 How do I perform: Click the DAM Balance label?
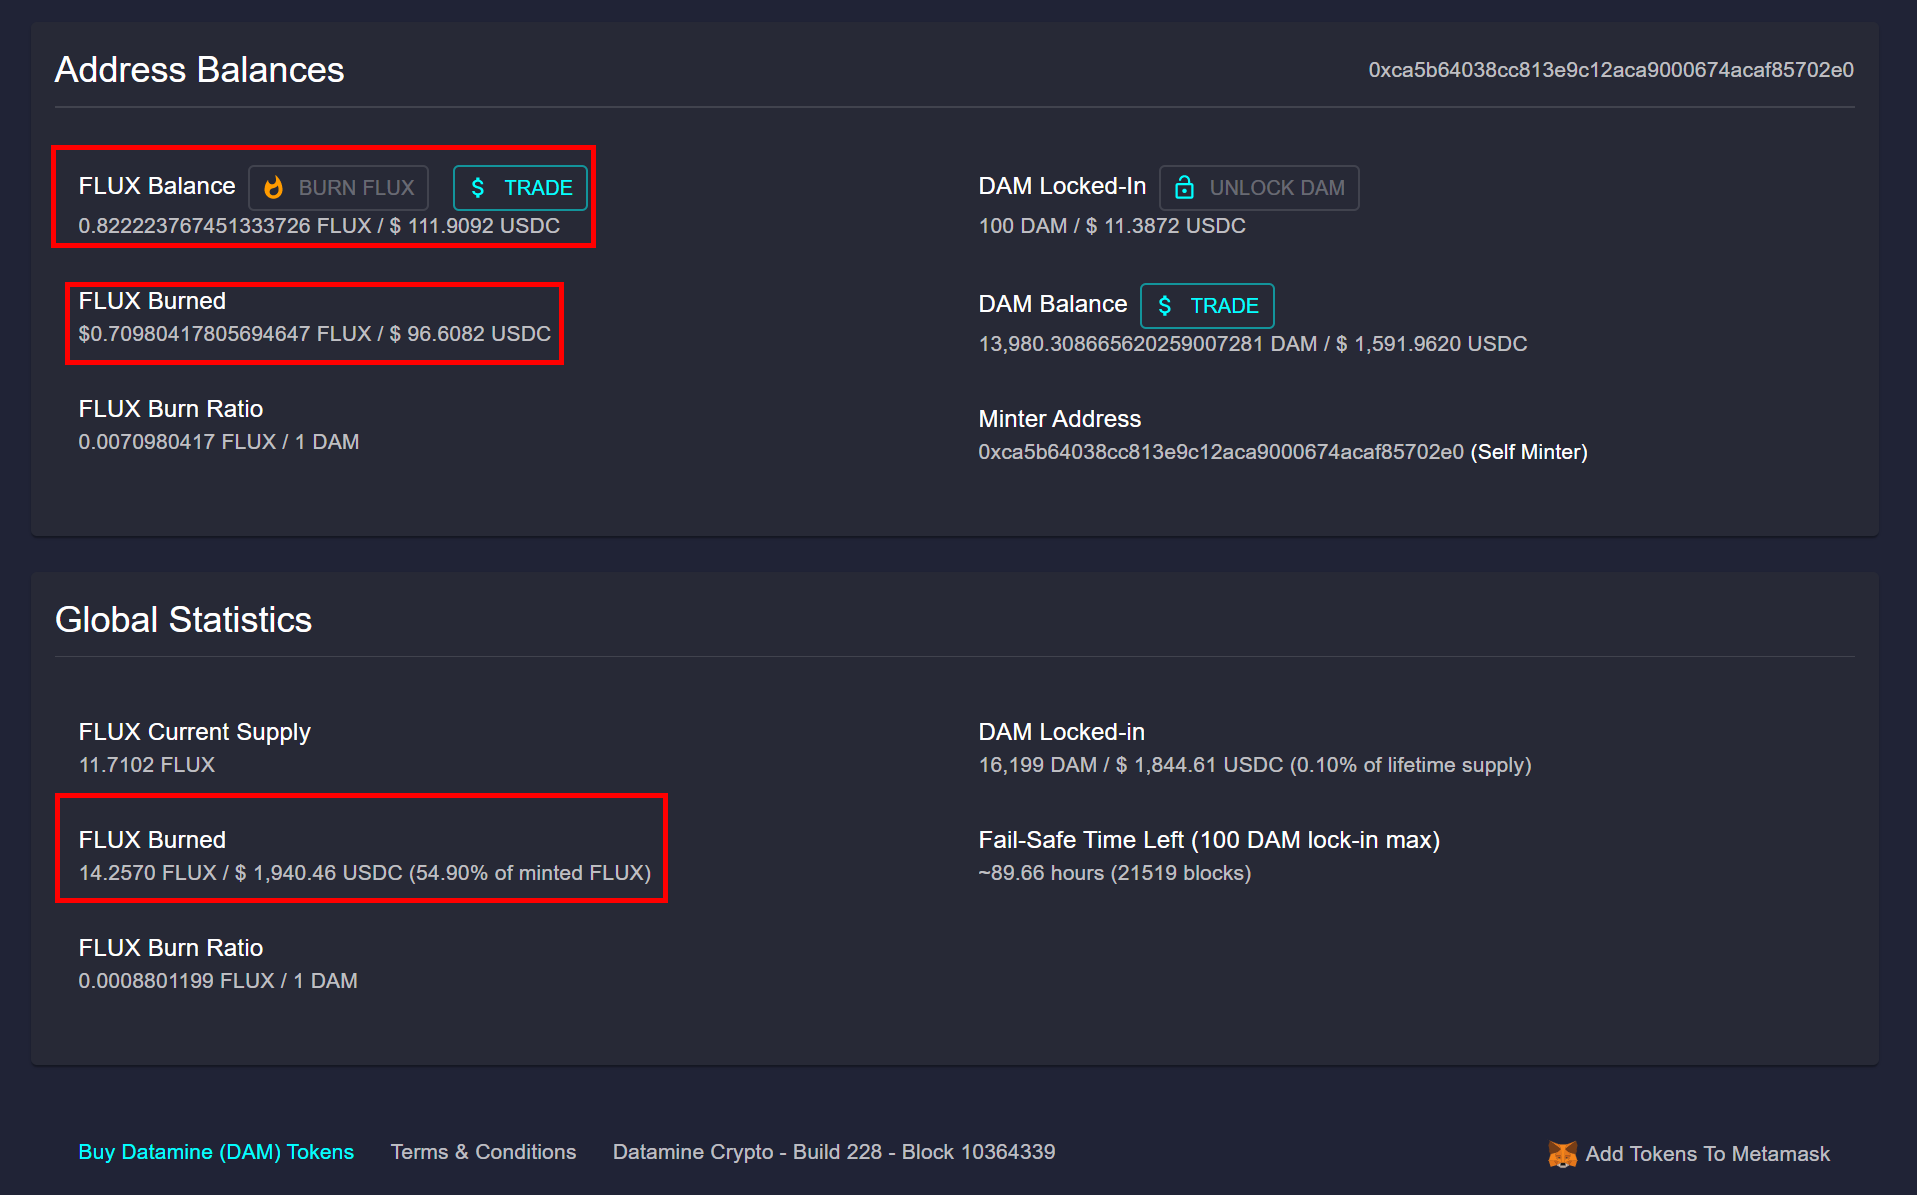click(x=1053, y=304)
